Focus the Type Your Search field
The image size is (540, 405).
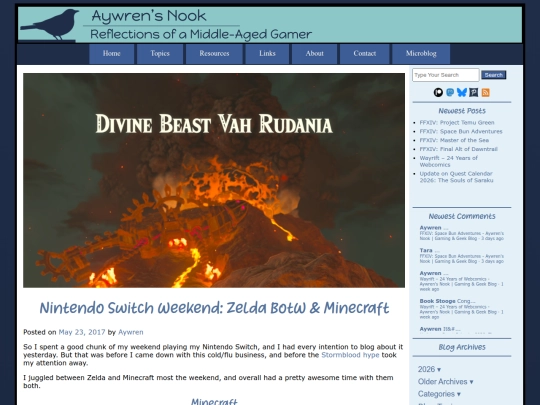click(446, 75)
